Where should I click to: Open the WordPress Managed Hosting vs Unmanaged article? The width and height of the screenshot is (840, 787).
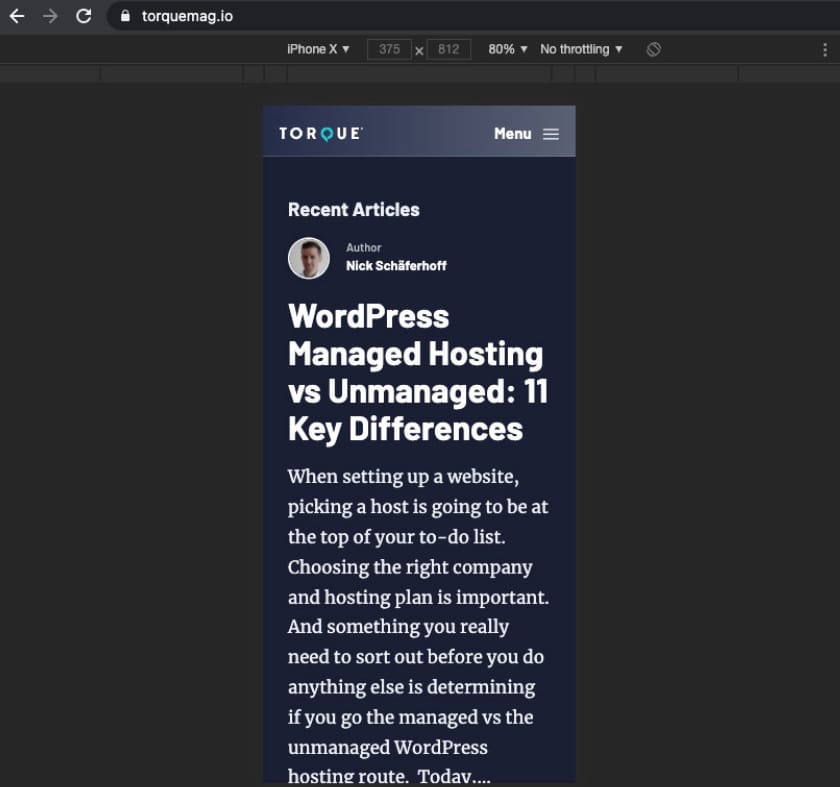pyautogui.click(x=418, y=373)
